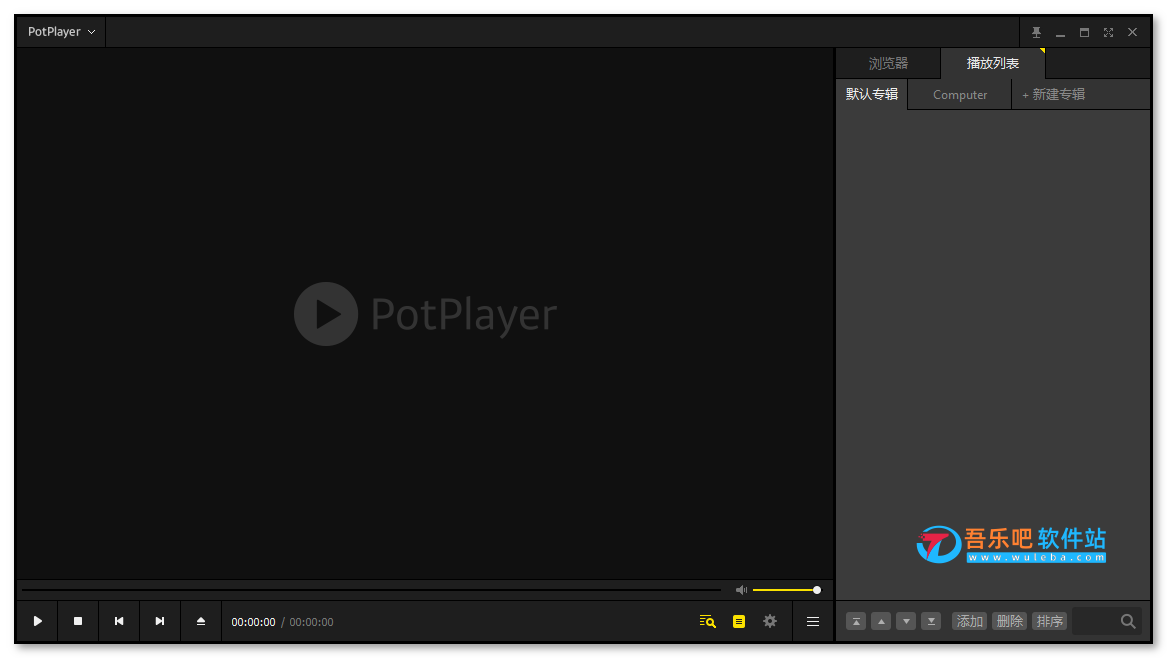Open the playlist search magnifier icon in the control bar
Image resolution: width=1167 pixels, height=658 pixels.
click(x=708, y=622)
